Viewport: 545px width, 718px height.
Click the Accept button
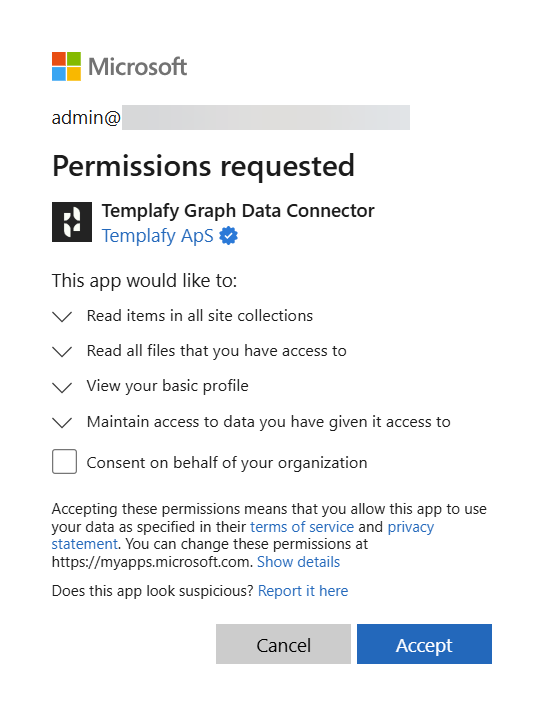(x=424, y=644)
